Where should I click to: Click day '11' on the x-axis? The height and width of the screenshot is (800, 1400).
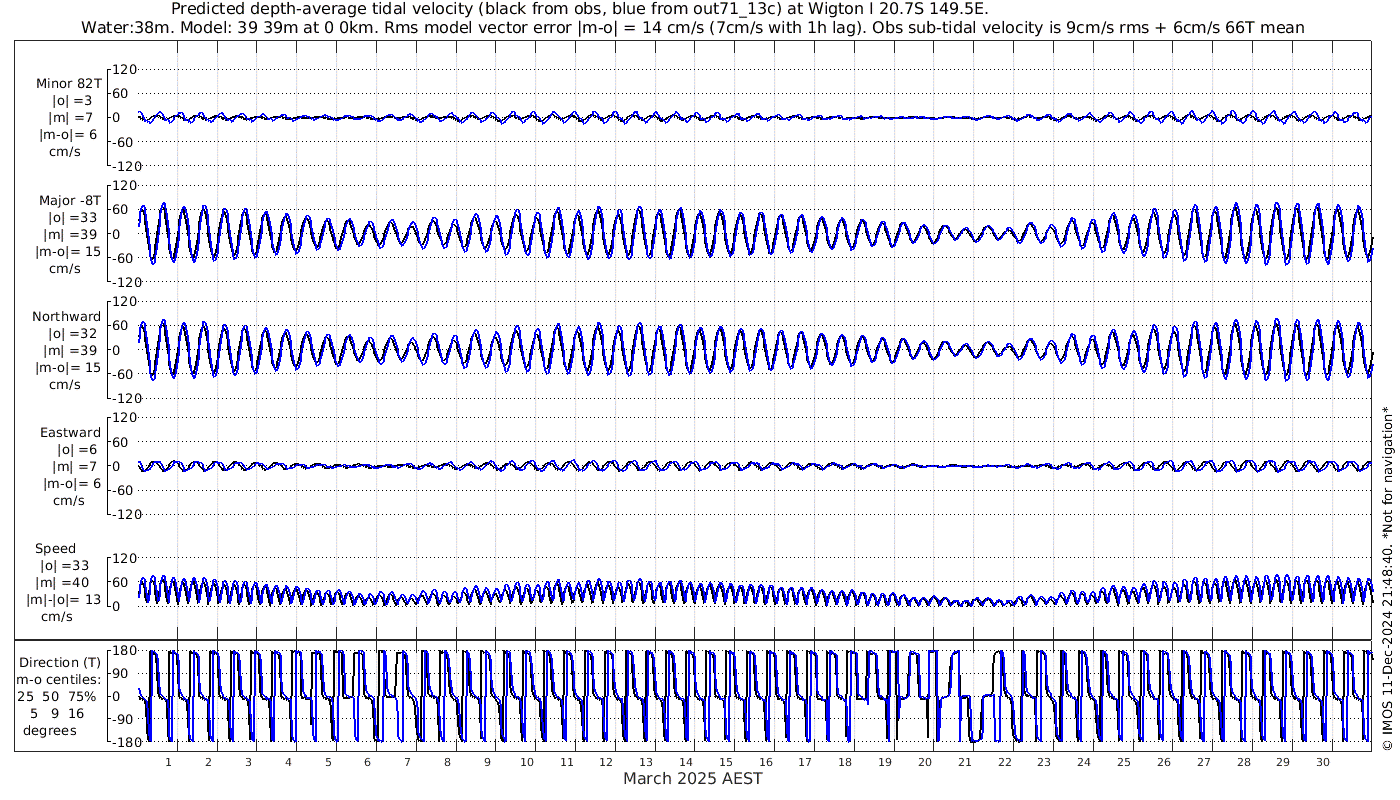[x=566, y=762]
